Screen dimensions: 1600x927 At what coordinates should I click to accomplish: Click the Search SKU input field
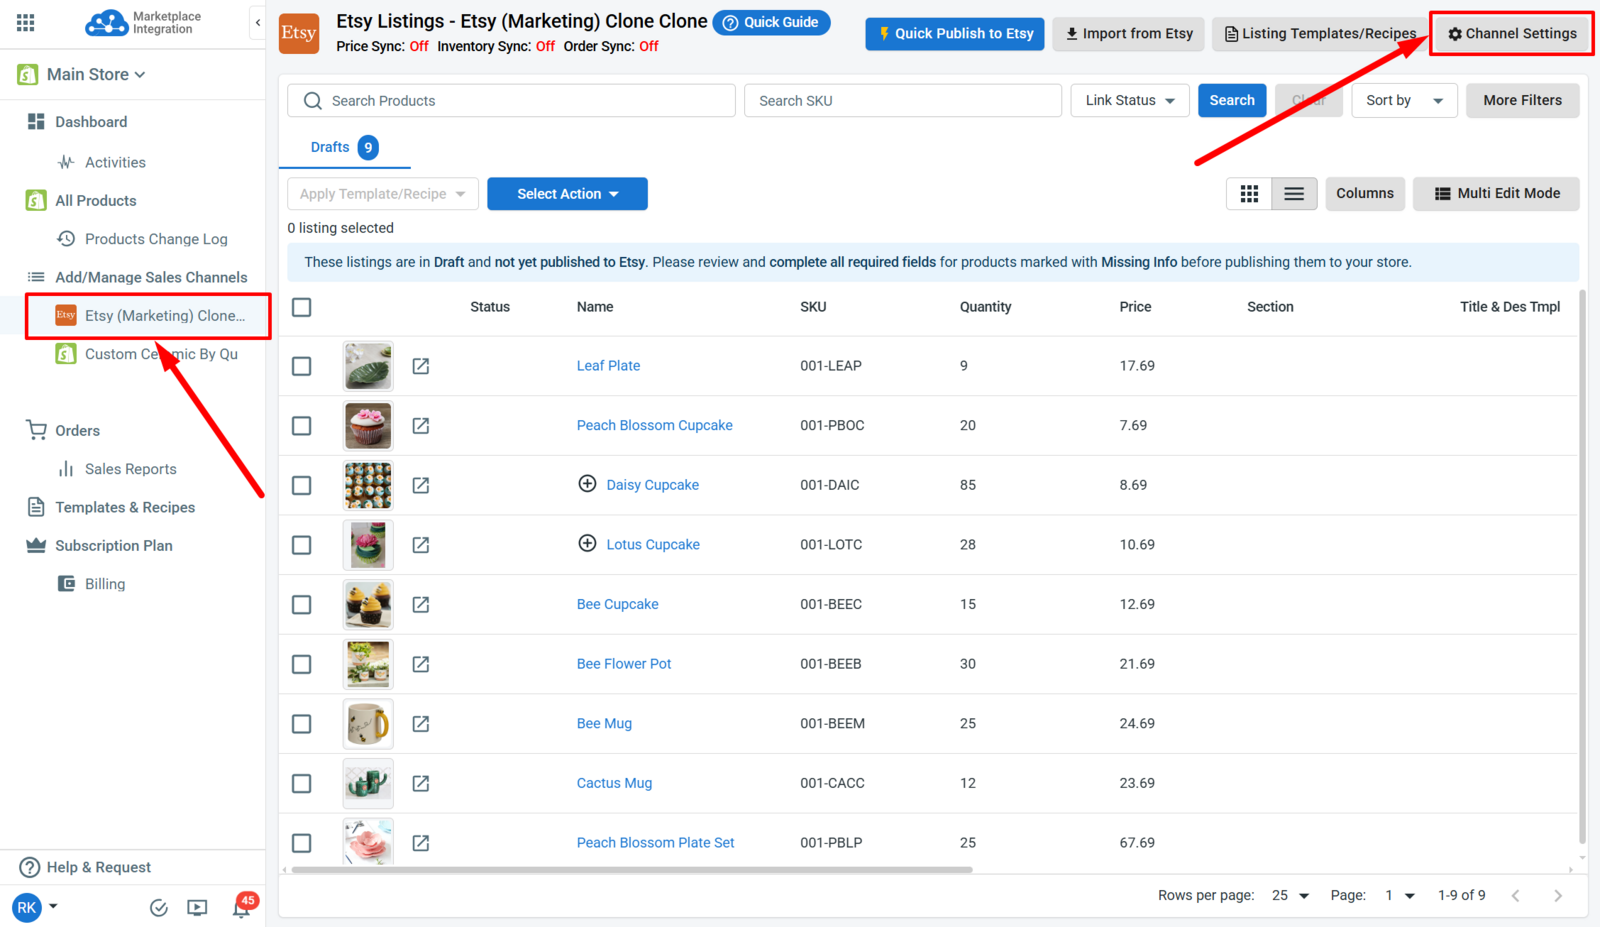click(x=903, y=101)
